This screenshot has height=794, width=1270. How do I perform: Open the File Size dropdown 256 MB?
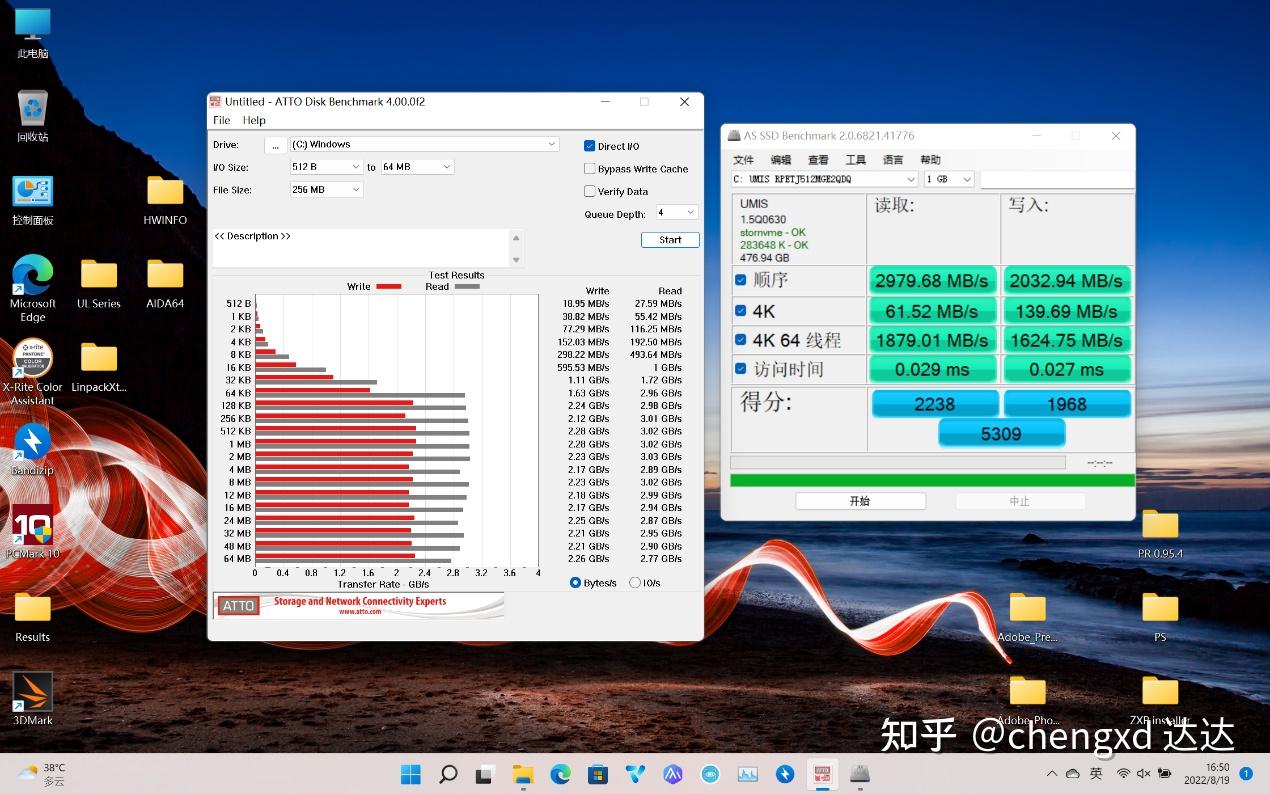click(x=326, y=190)
